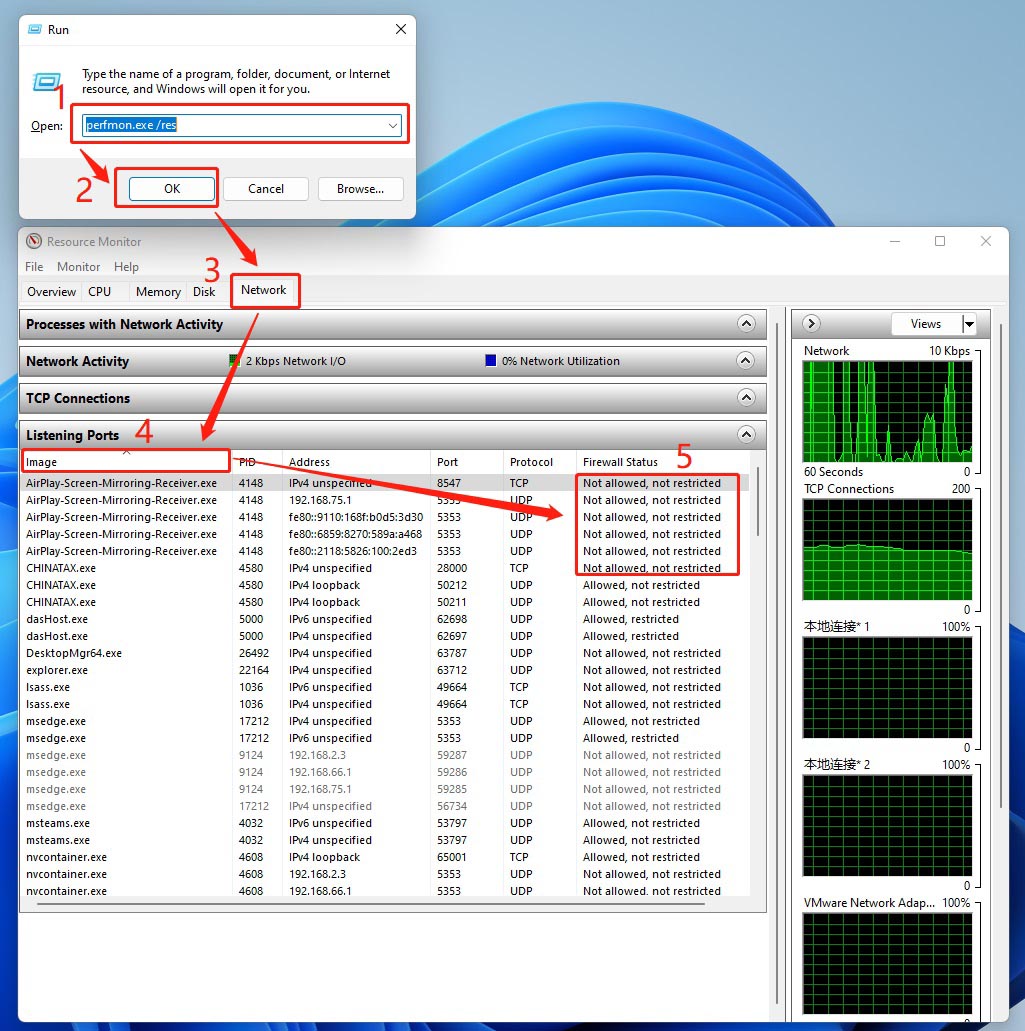1025x1031 pixels.
Task: Collapse the Network Activity section
Action: (748, 361)
